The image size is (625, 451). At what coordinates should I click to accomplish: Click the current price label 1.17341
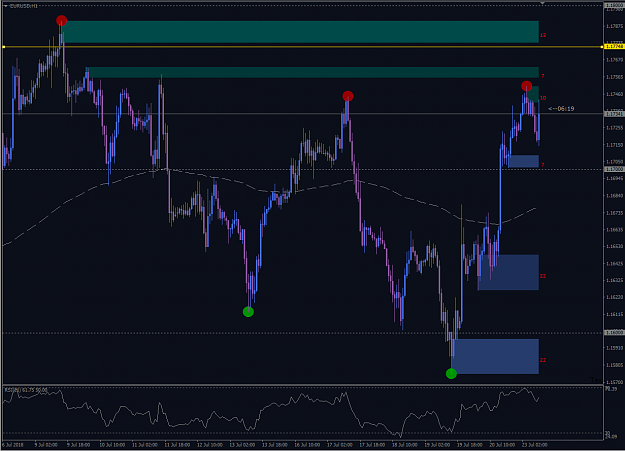(614, 114)
